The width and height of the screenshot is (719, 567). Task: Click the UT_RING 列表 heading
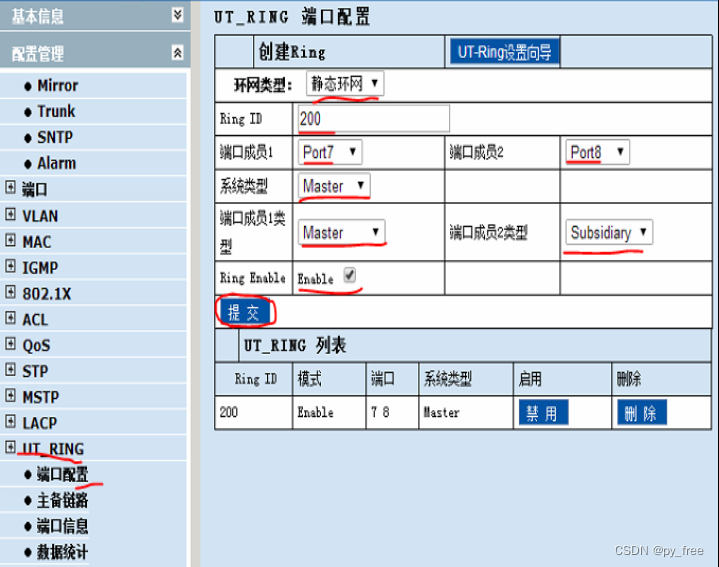tap(295, 345)
